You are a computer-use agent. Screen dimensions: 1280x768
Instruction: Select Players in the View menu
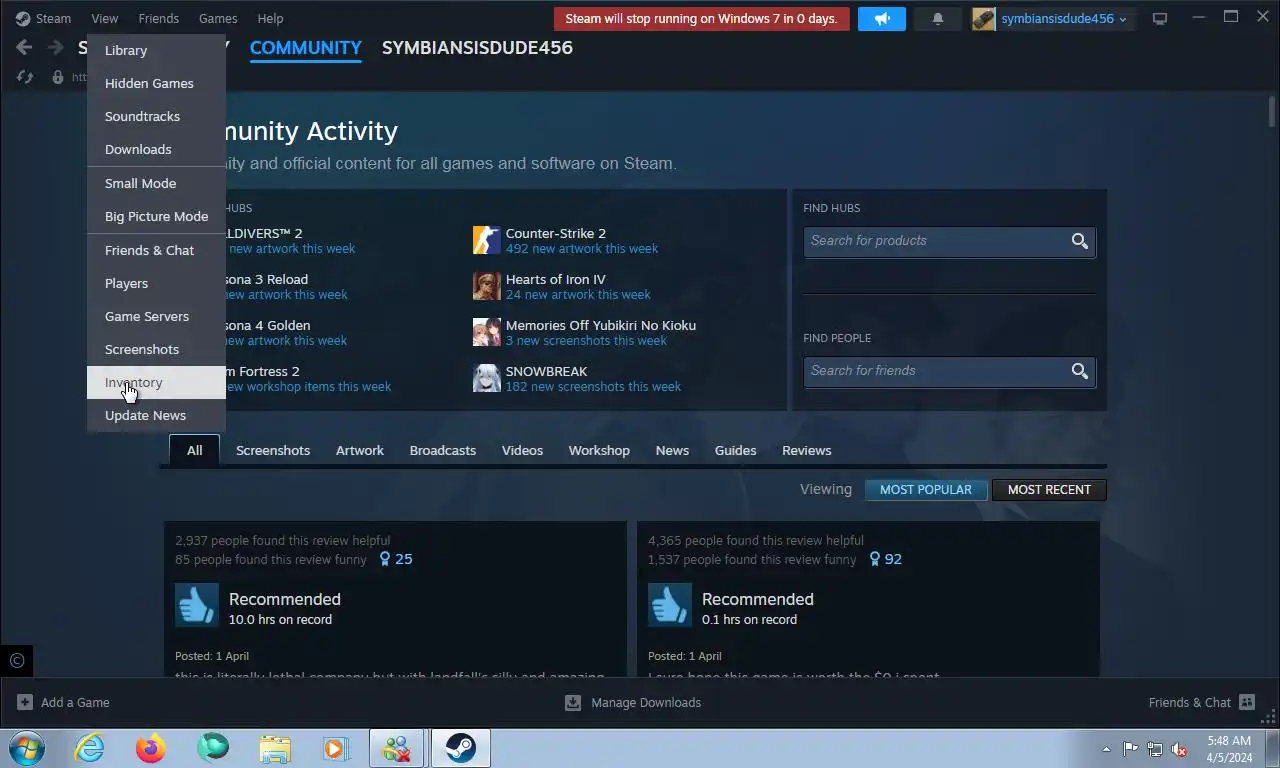pyautogui.click(x=156, y=283)
